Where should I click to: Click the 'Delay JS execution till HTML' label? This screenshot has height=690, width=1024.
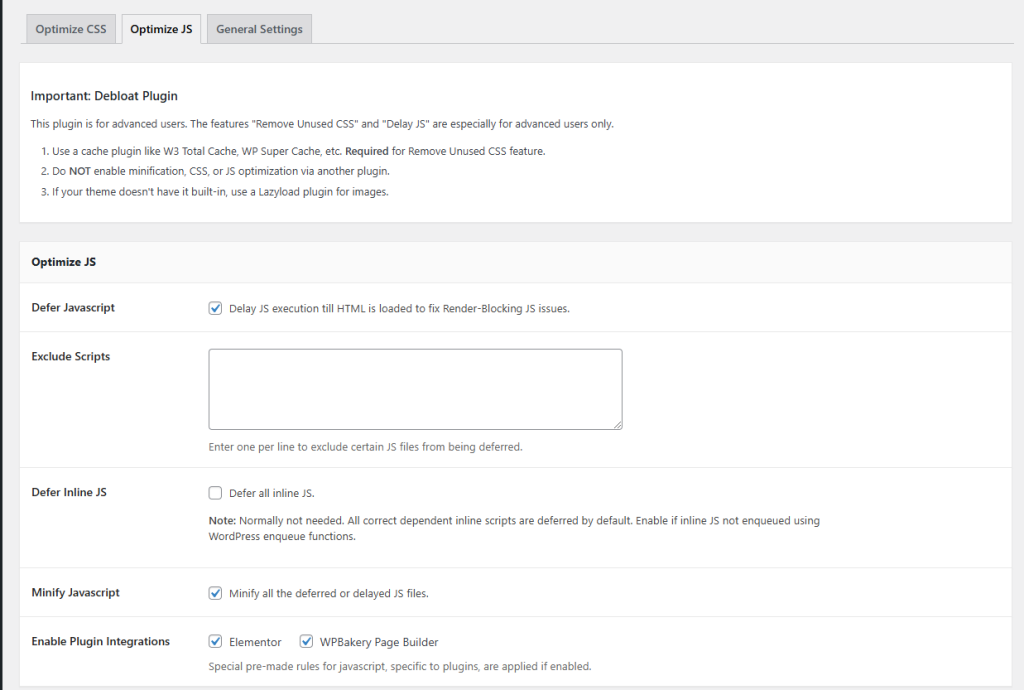[x=399, y=308]
